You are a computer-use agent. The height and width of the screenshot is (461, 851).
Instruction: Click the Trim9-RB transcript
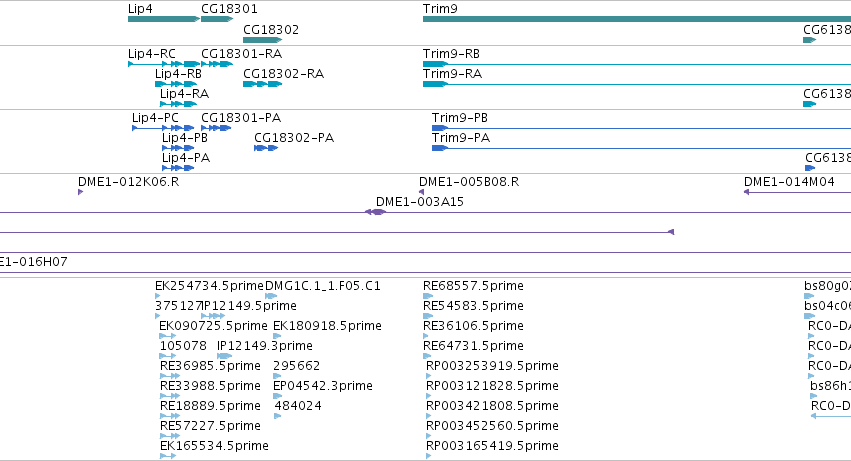[637, 64]
